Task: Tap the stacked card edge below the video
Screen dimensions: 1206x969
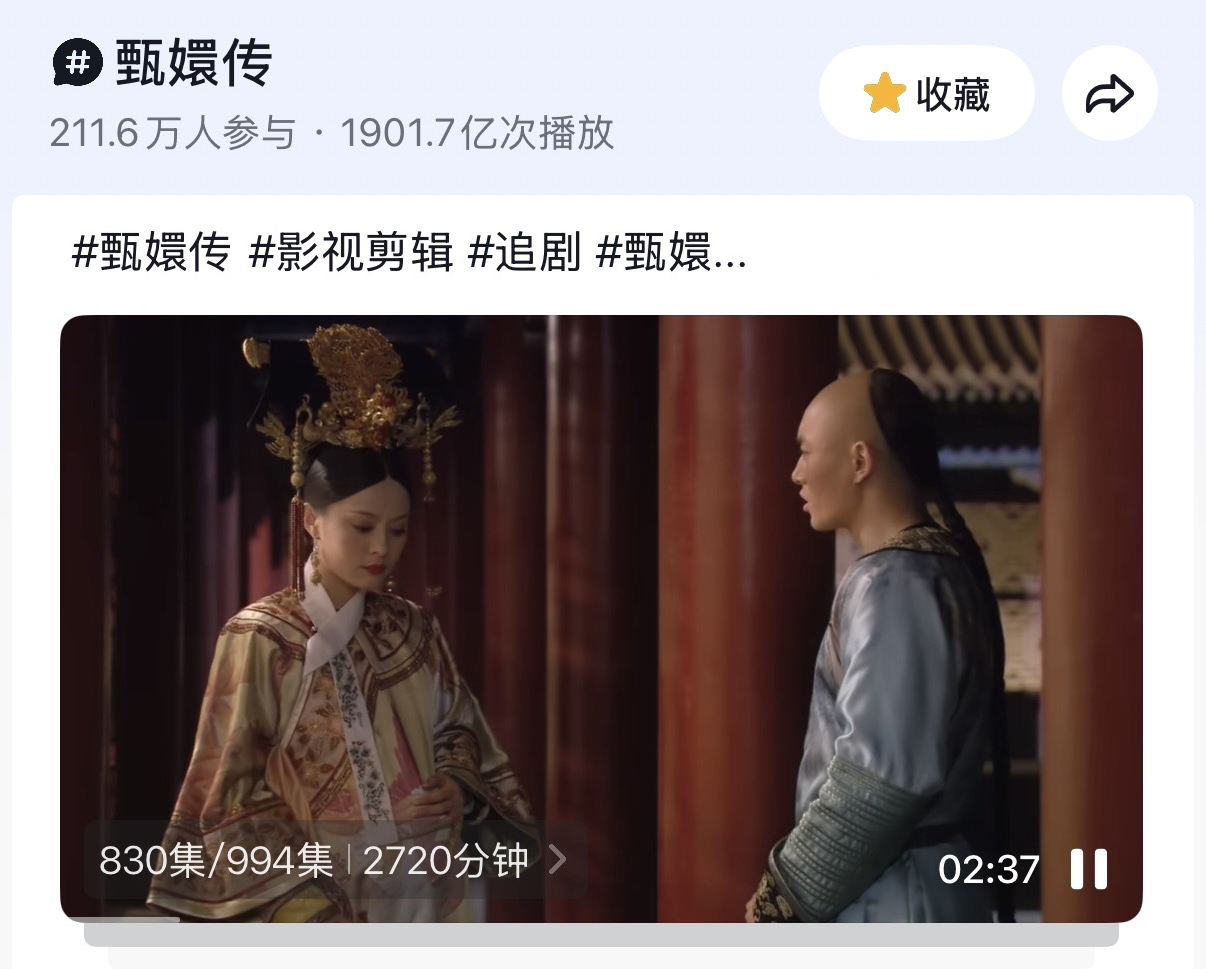Action: (601, 935)
